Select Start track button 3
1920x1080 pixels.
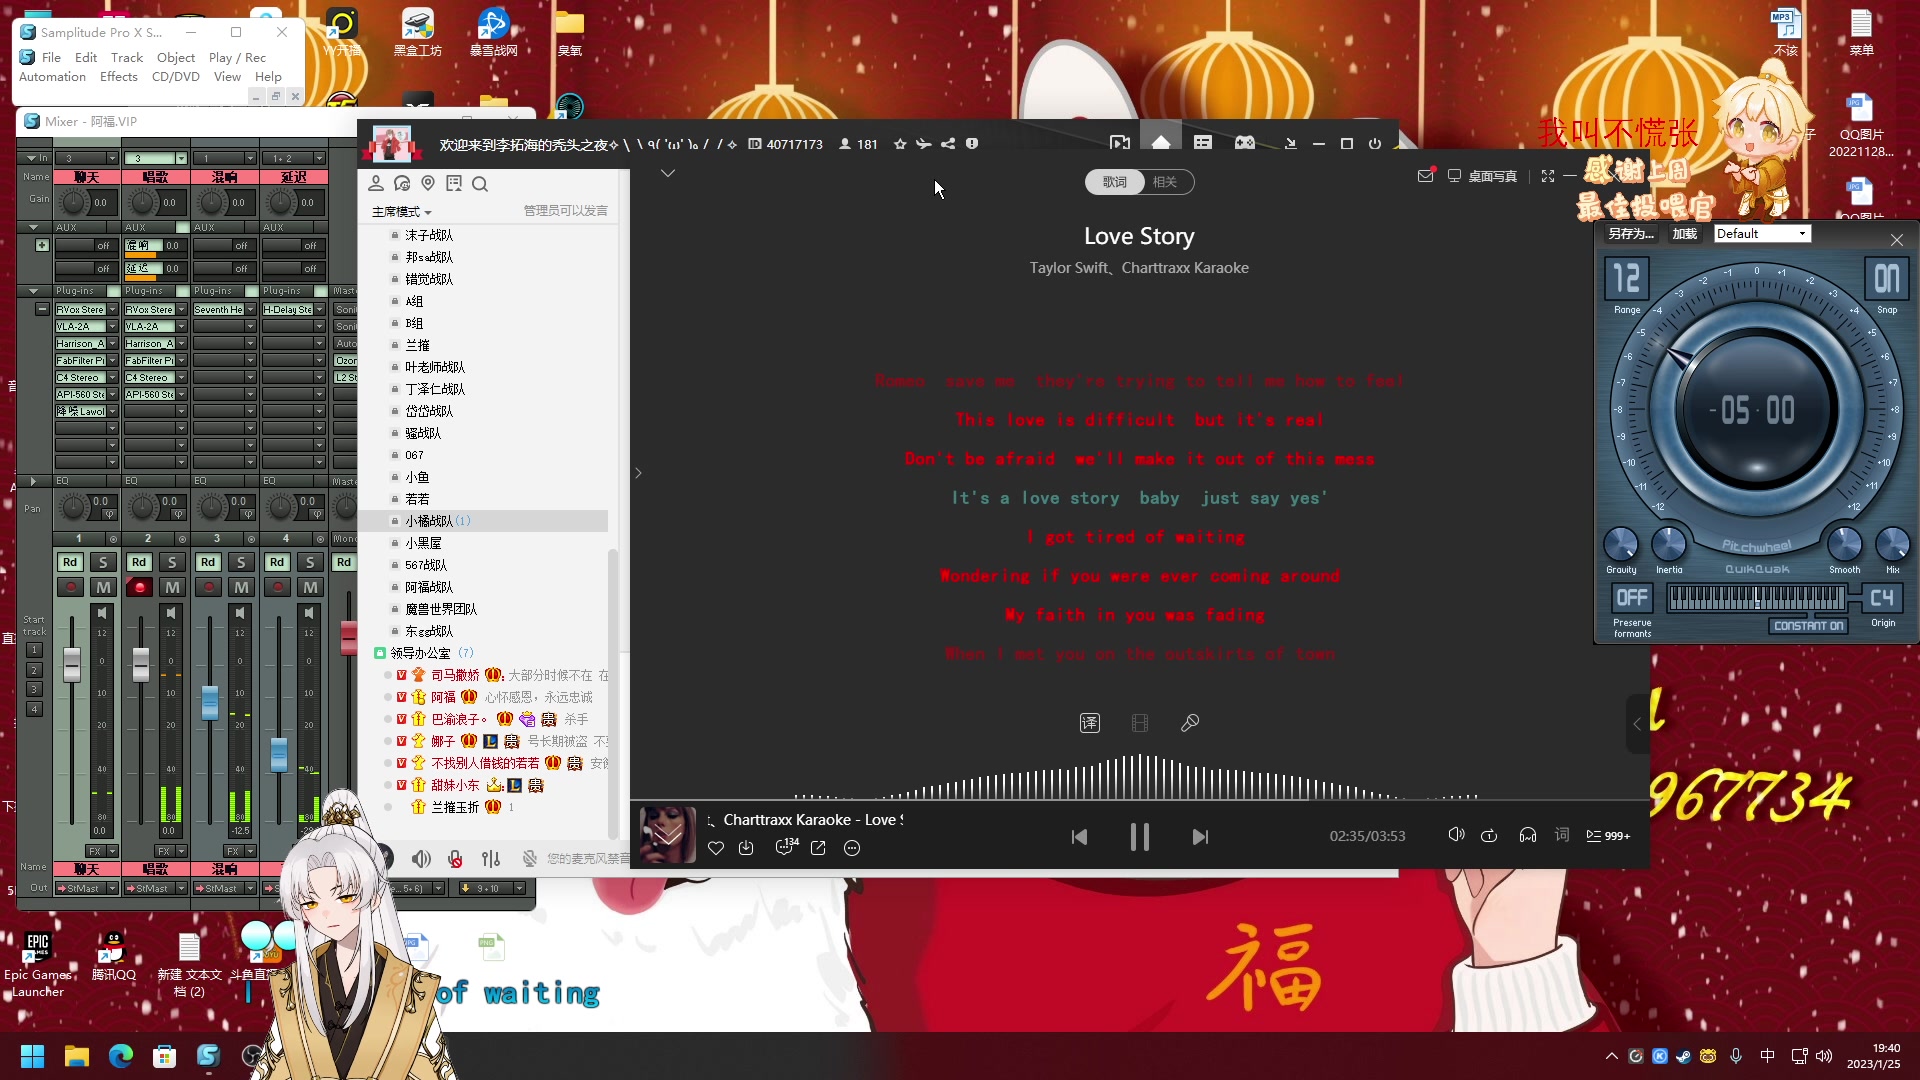click(34, 689)
